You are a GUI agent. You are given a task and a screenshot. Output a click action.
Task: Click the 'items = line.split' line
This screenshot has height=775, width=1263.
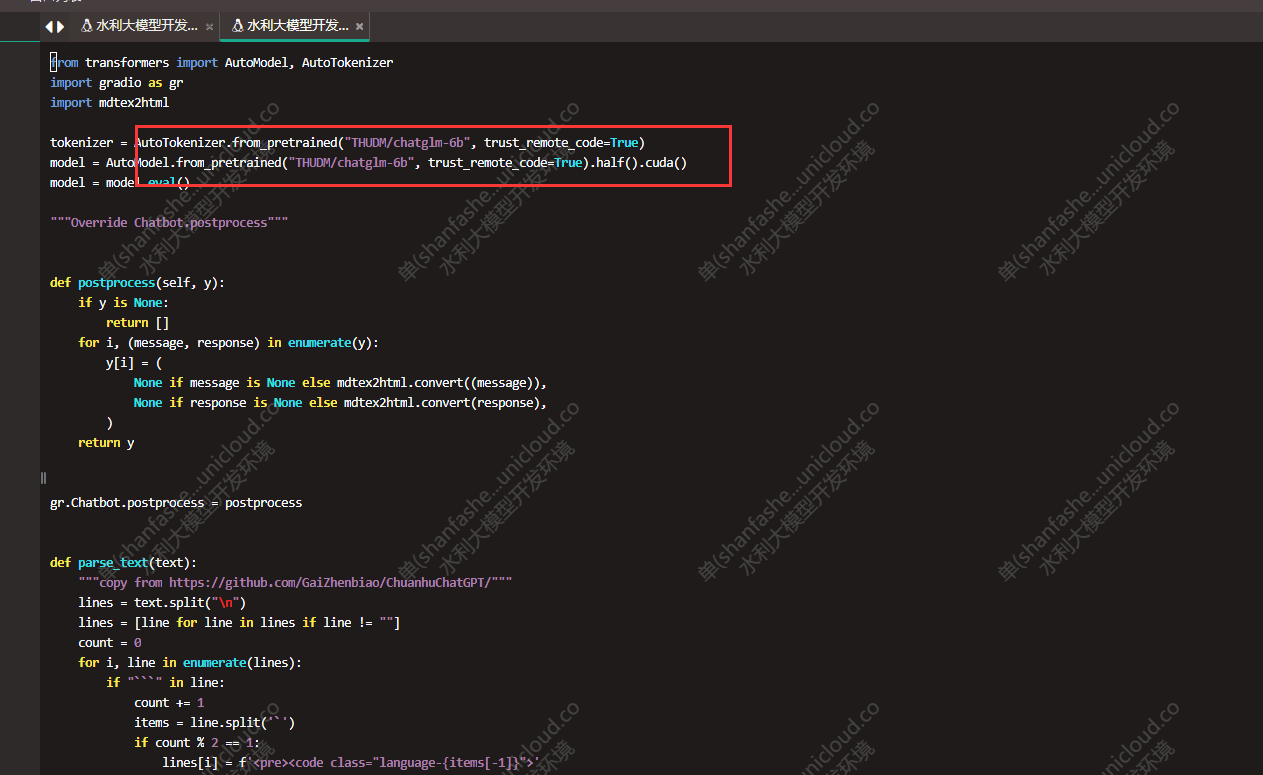pos(215,722)
